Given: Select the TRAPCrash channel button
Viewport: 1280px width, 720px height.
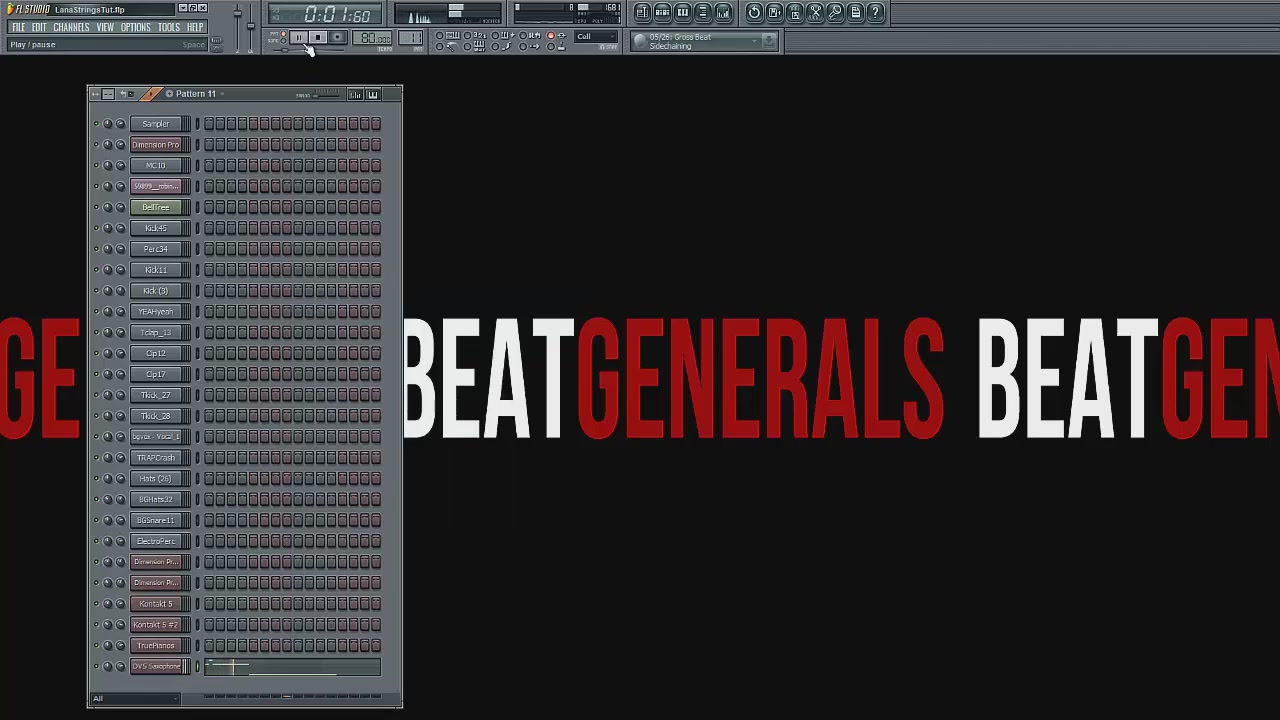Looking at the screenshot, I should (156, 458).
